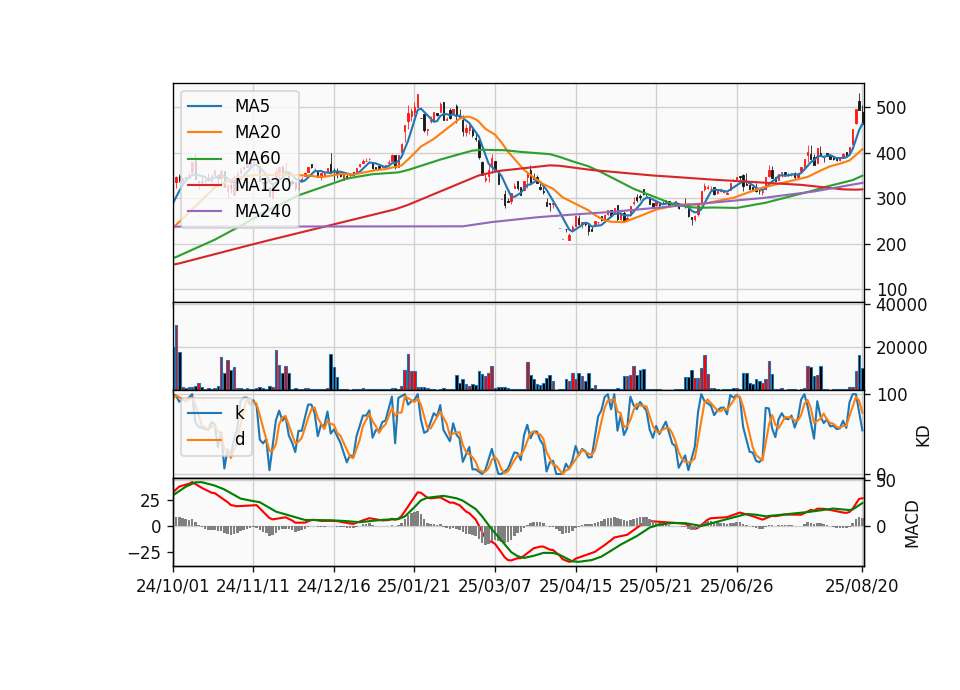The image size is (960, 690).
Task: Click the MA240 legend label
Action: (x=263, y=211)
